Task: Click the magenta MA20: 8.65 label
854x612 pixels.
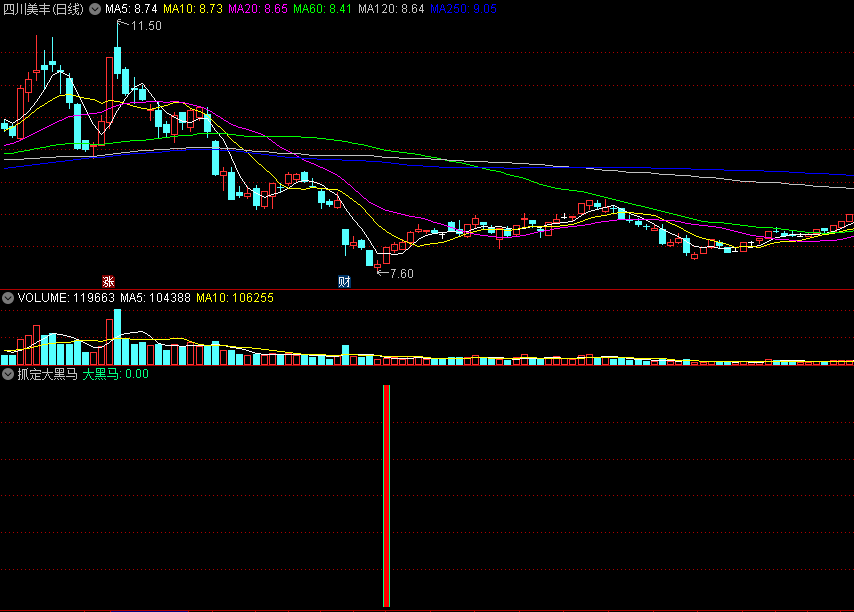Action: (x=258, y=9)
